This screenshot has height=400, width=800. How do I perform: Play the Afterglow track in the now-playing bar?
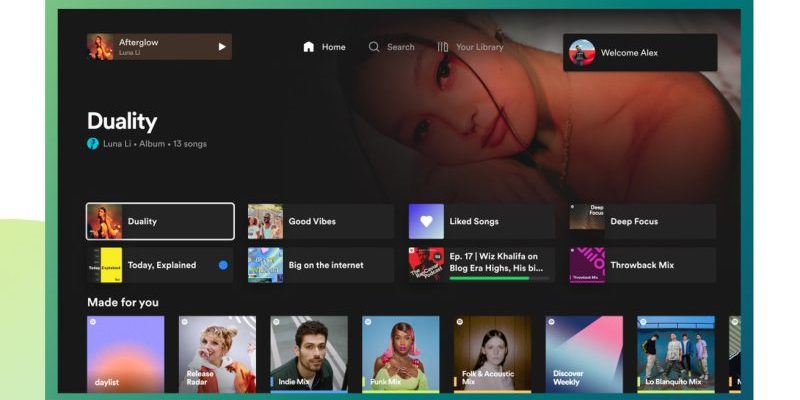[222, 47]
